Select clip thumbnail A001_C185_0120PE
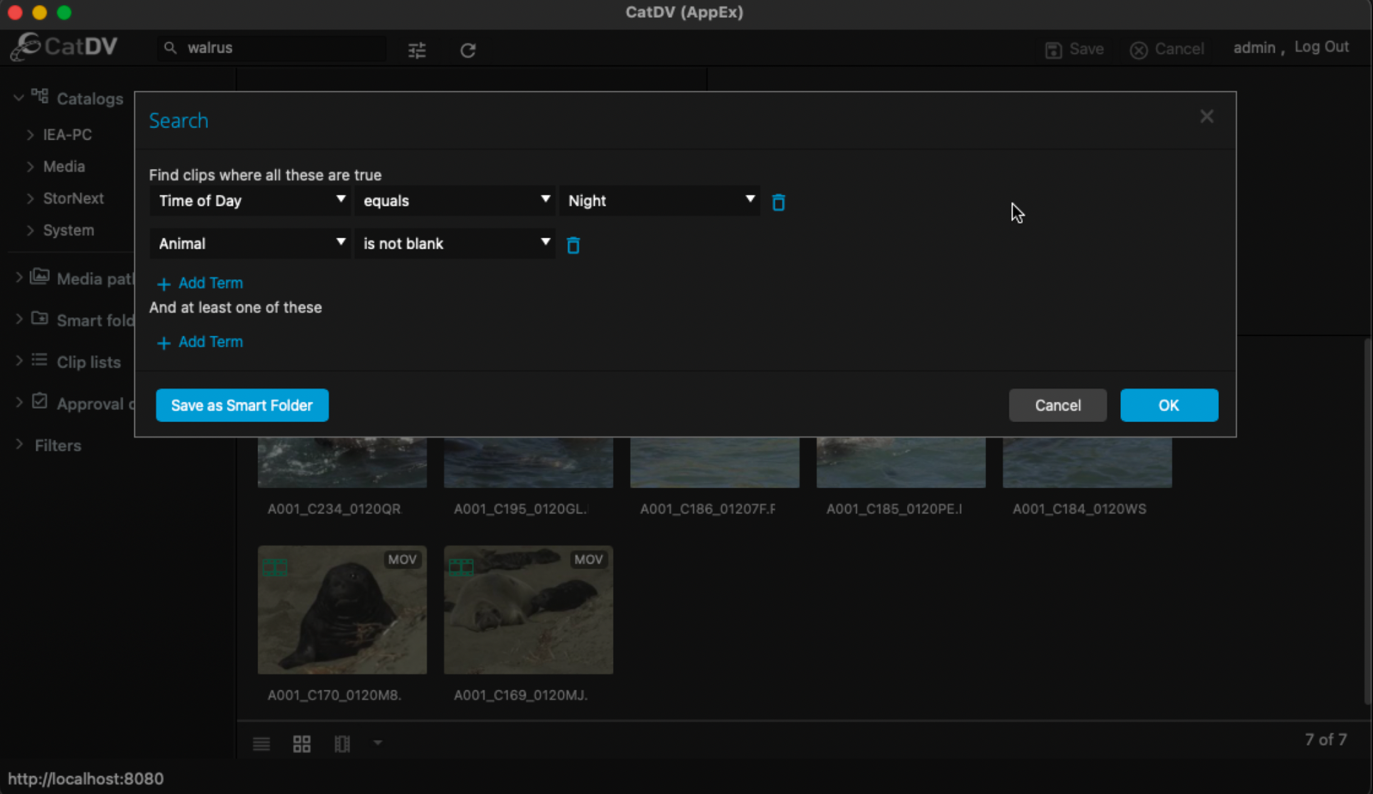This screenshot has height=794, width=1373. (x=901, y=462)
